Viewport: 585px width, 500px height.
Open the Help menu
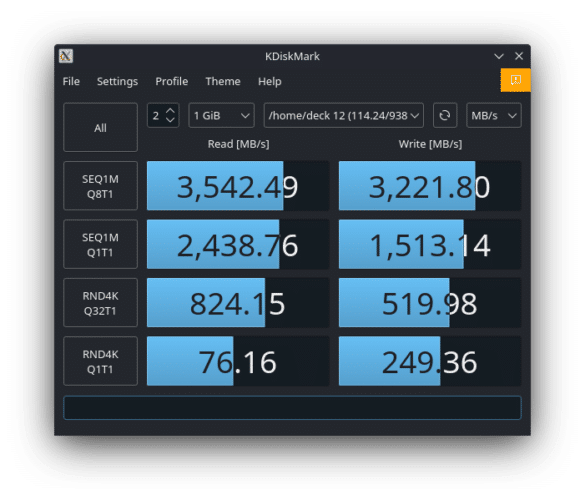[269, 81]
